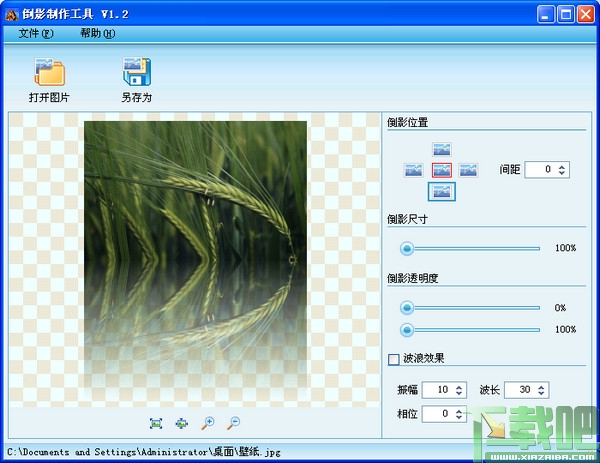The height and width of the screenshot is (463, 600).
Task: Enable the 波浪效果 wave effect checkbox
Action: tap(394, 359)
